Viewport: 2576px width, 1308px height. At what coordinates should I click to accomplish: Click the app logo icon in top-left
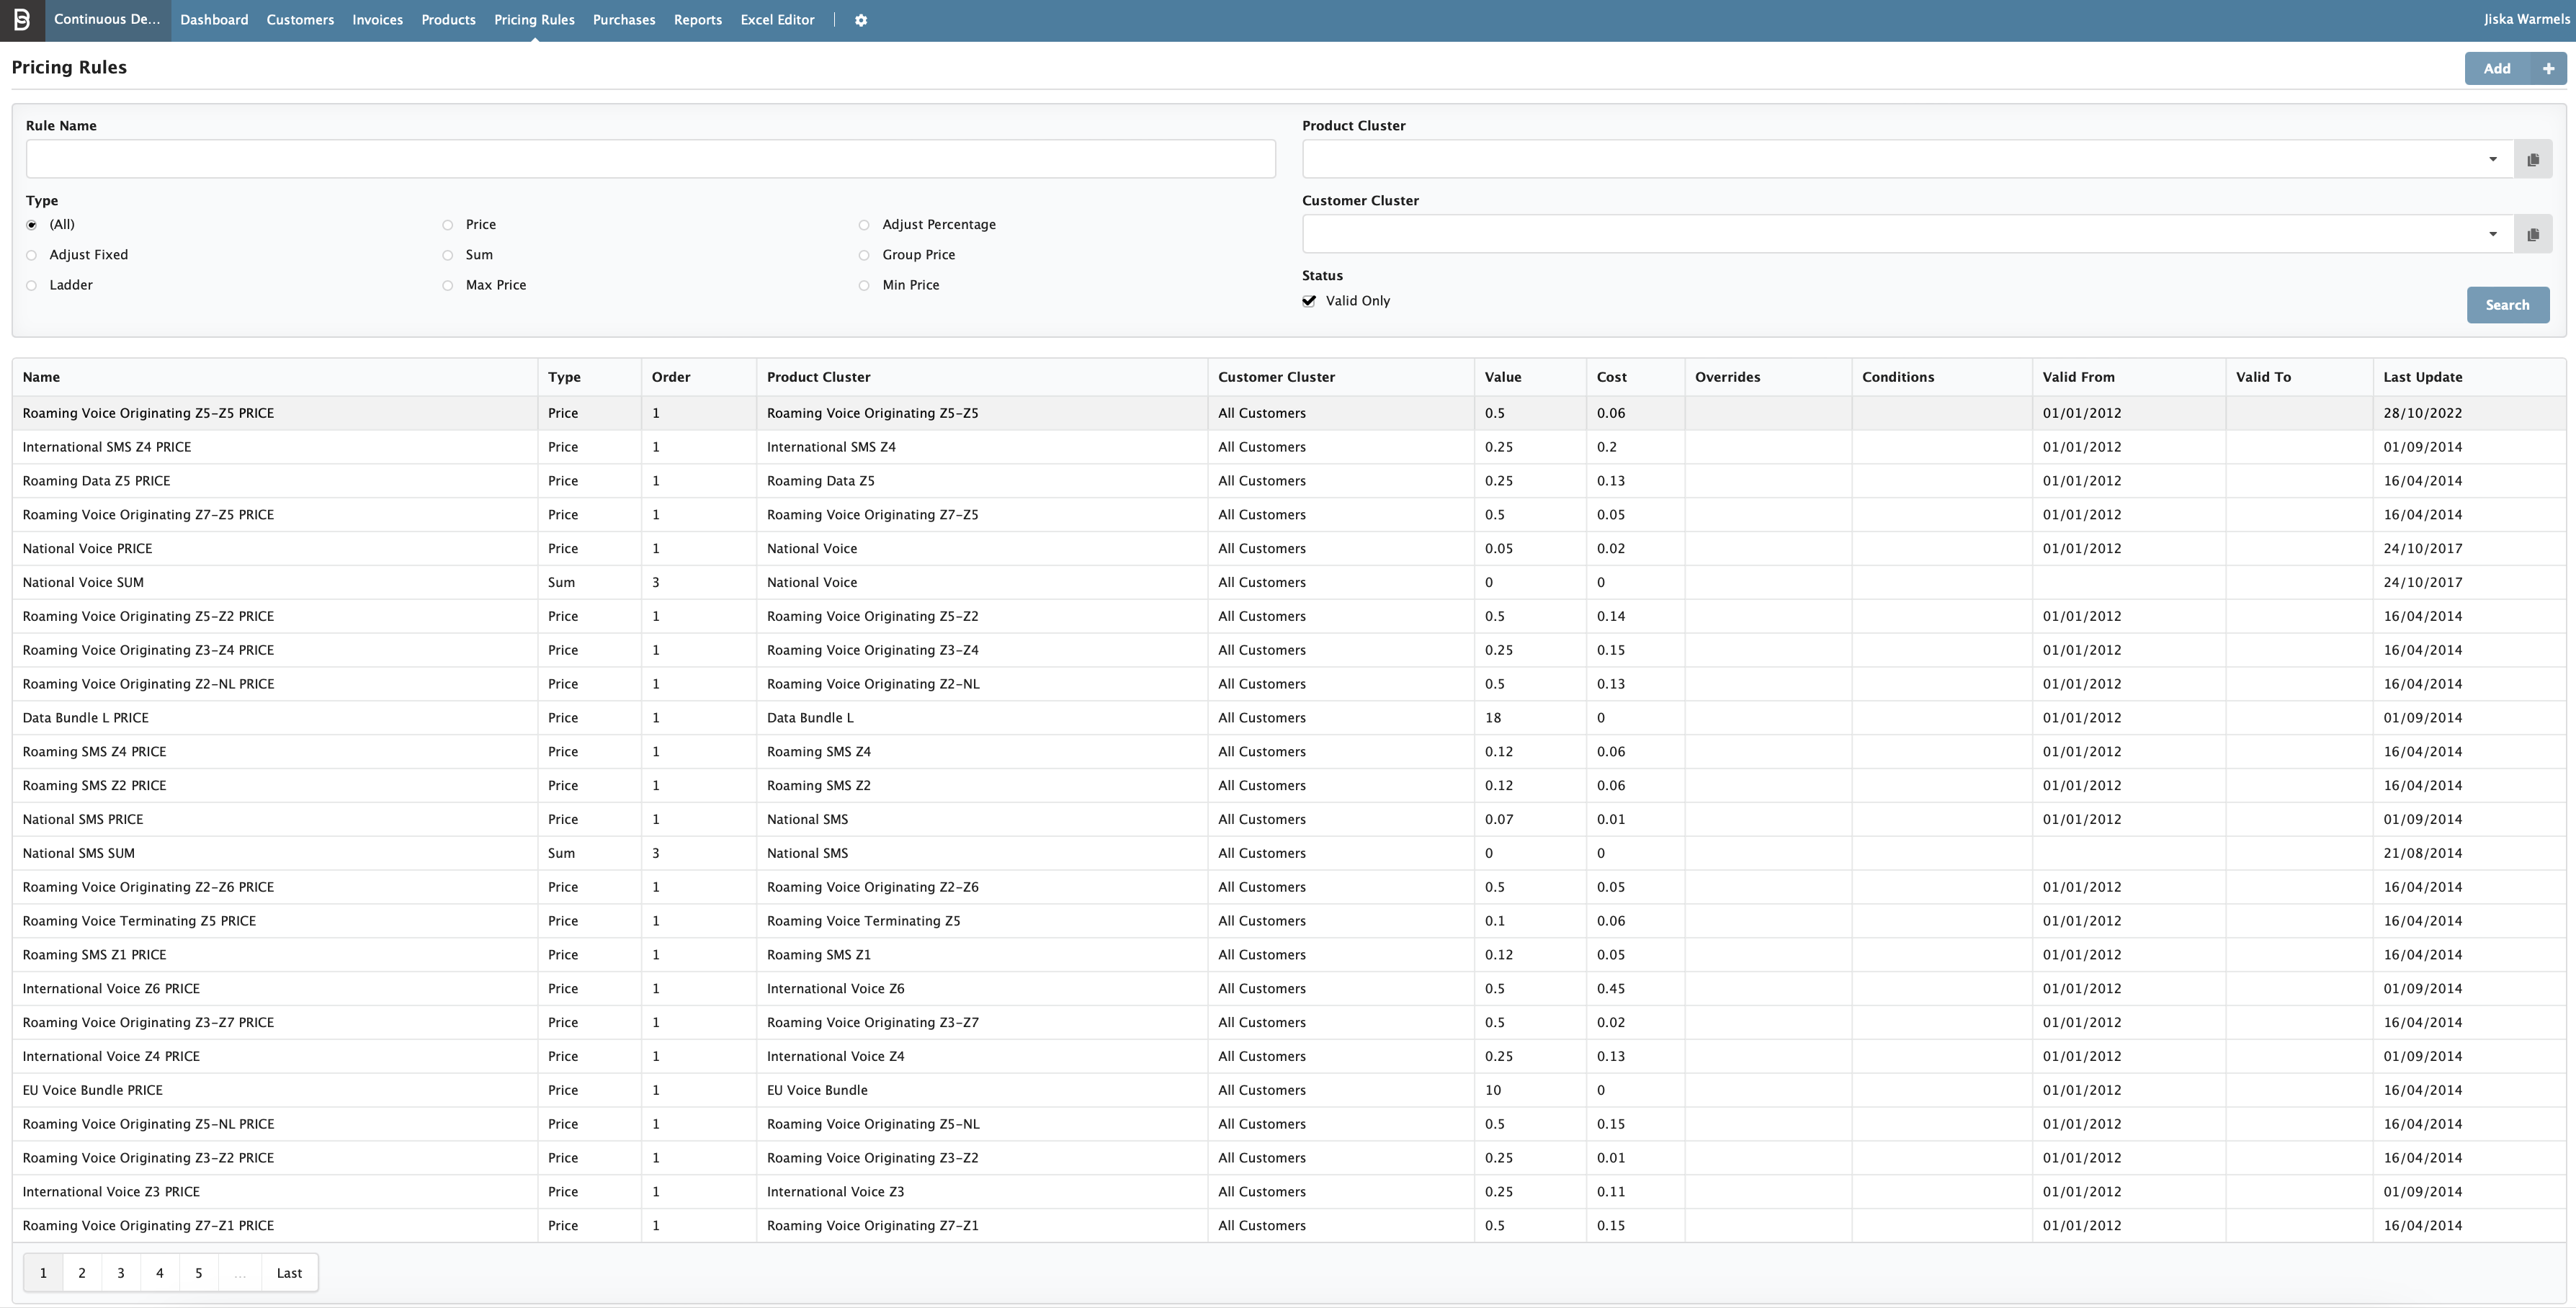pyautogui.click(x=21, y=20)
